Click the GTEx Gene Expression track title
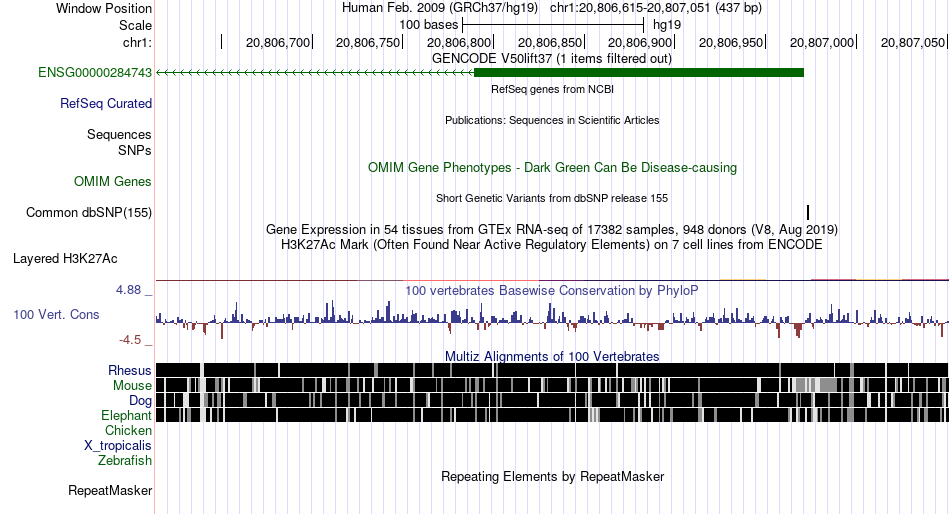 pos(552,230)
